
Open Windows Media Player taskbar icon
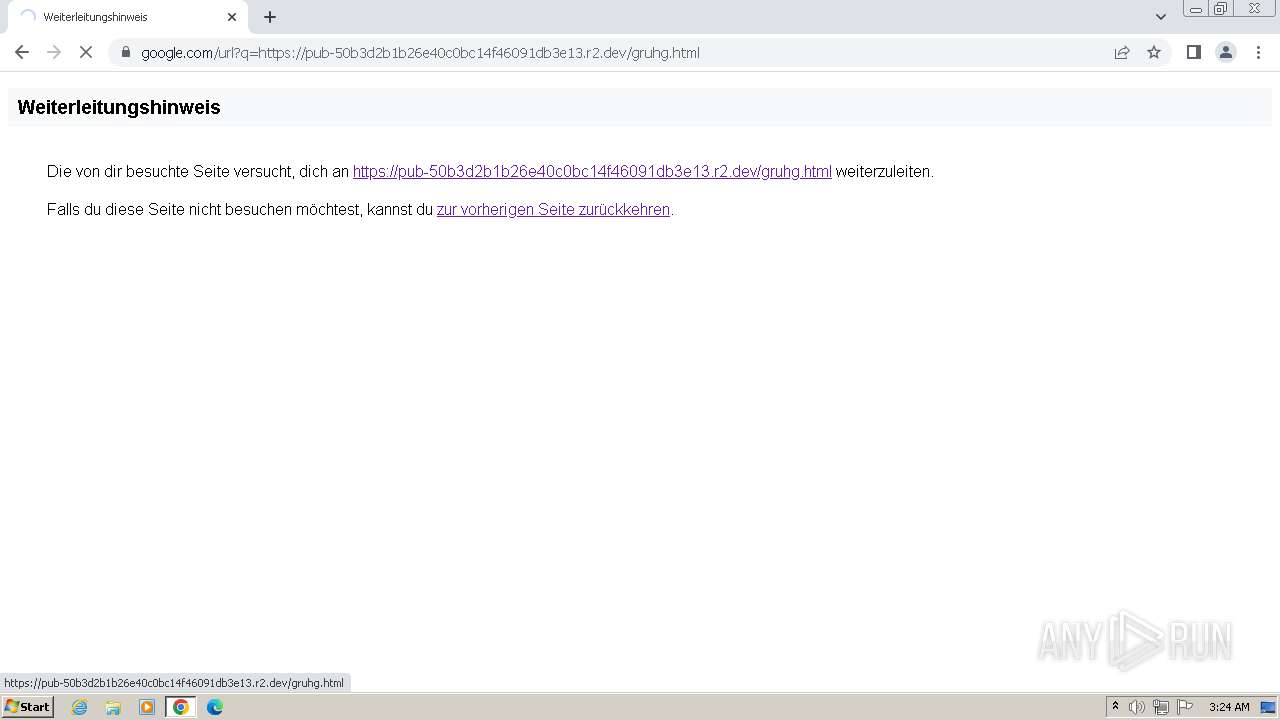pyautogui.click(x=147, y=707)
